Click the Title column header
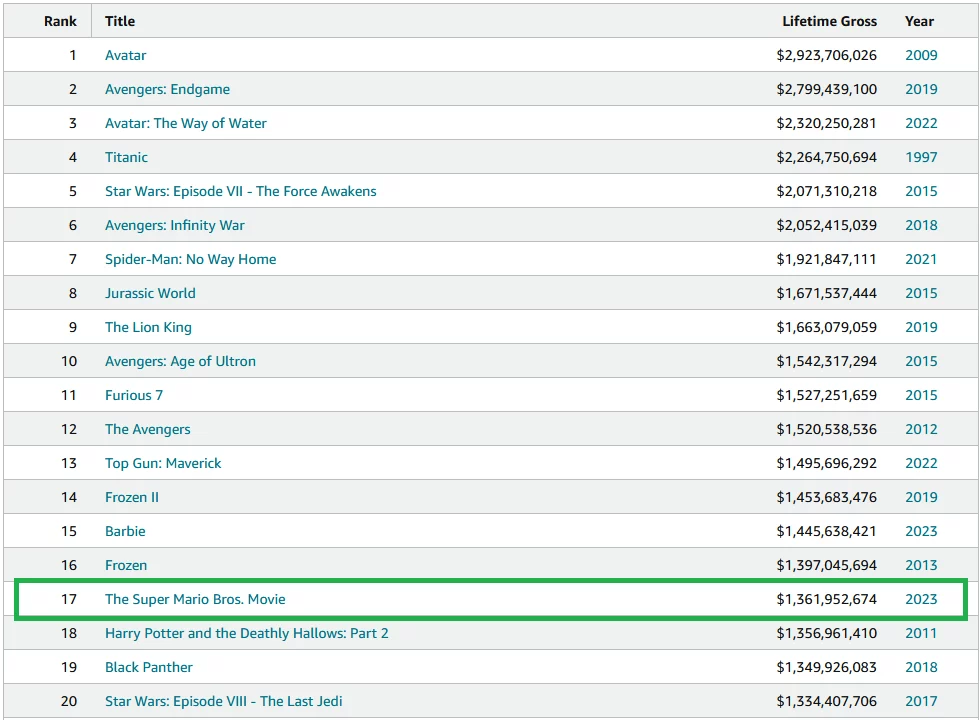Image resolution: width=980 pixels, height=720 pixels. (x=120, y=21)
